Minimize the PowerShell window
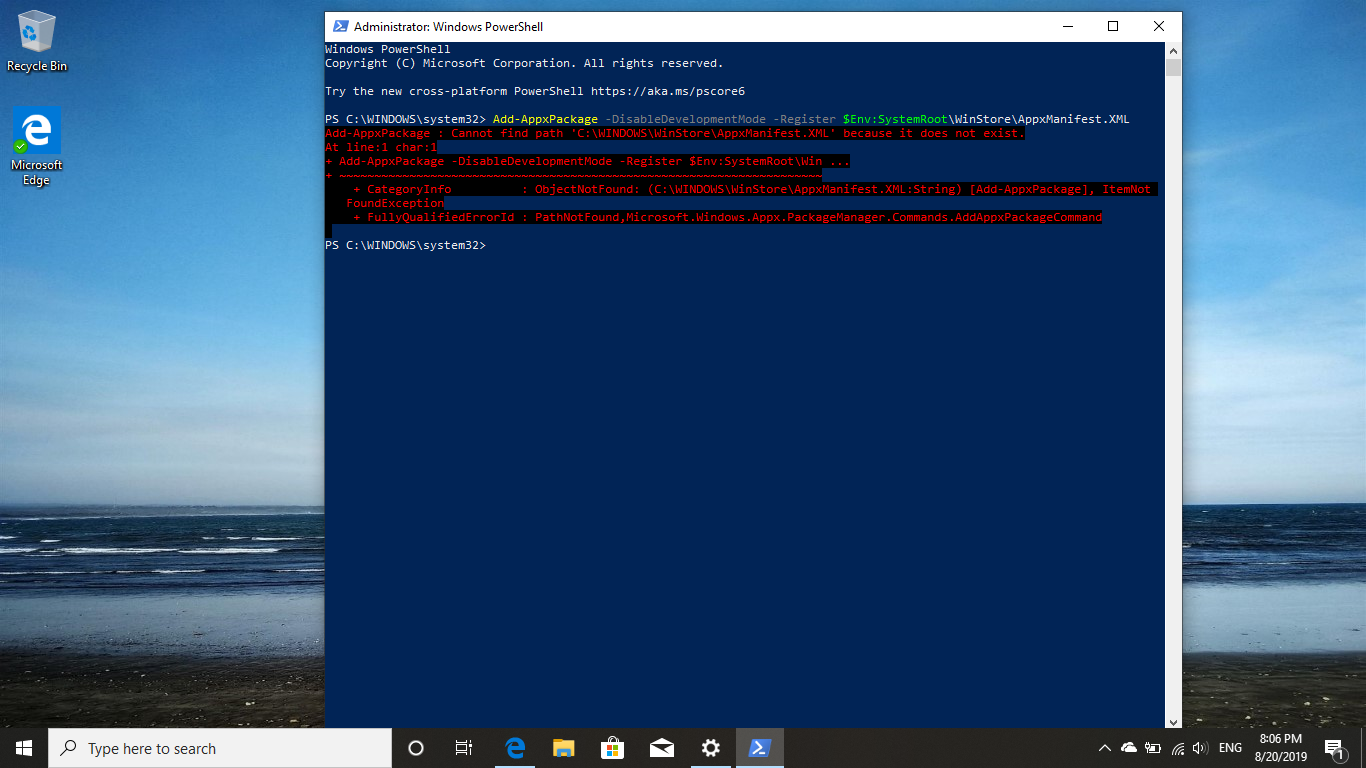 [1067, 27]
